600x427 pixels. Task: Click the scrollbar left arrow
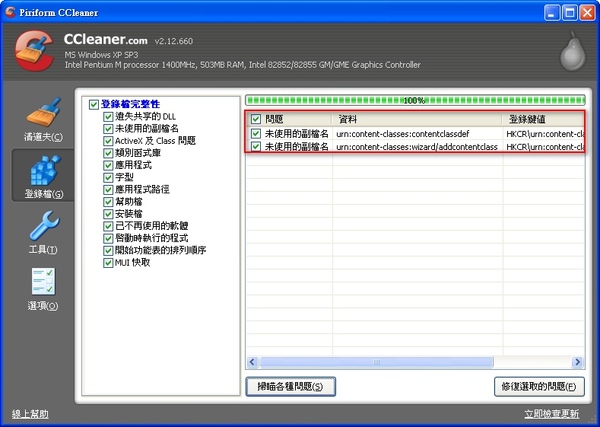(x=252, y=362)
